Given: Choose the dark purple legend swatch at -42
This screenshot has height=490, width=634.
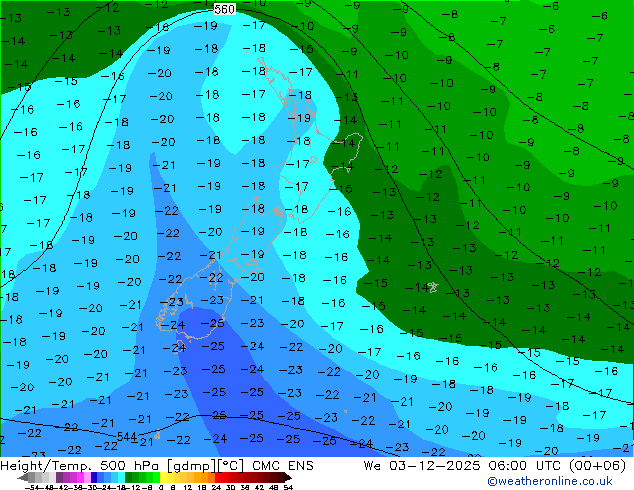Looking at the screenshot, I should (x=59, y=477).
